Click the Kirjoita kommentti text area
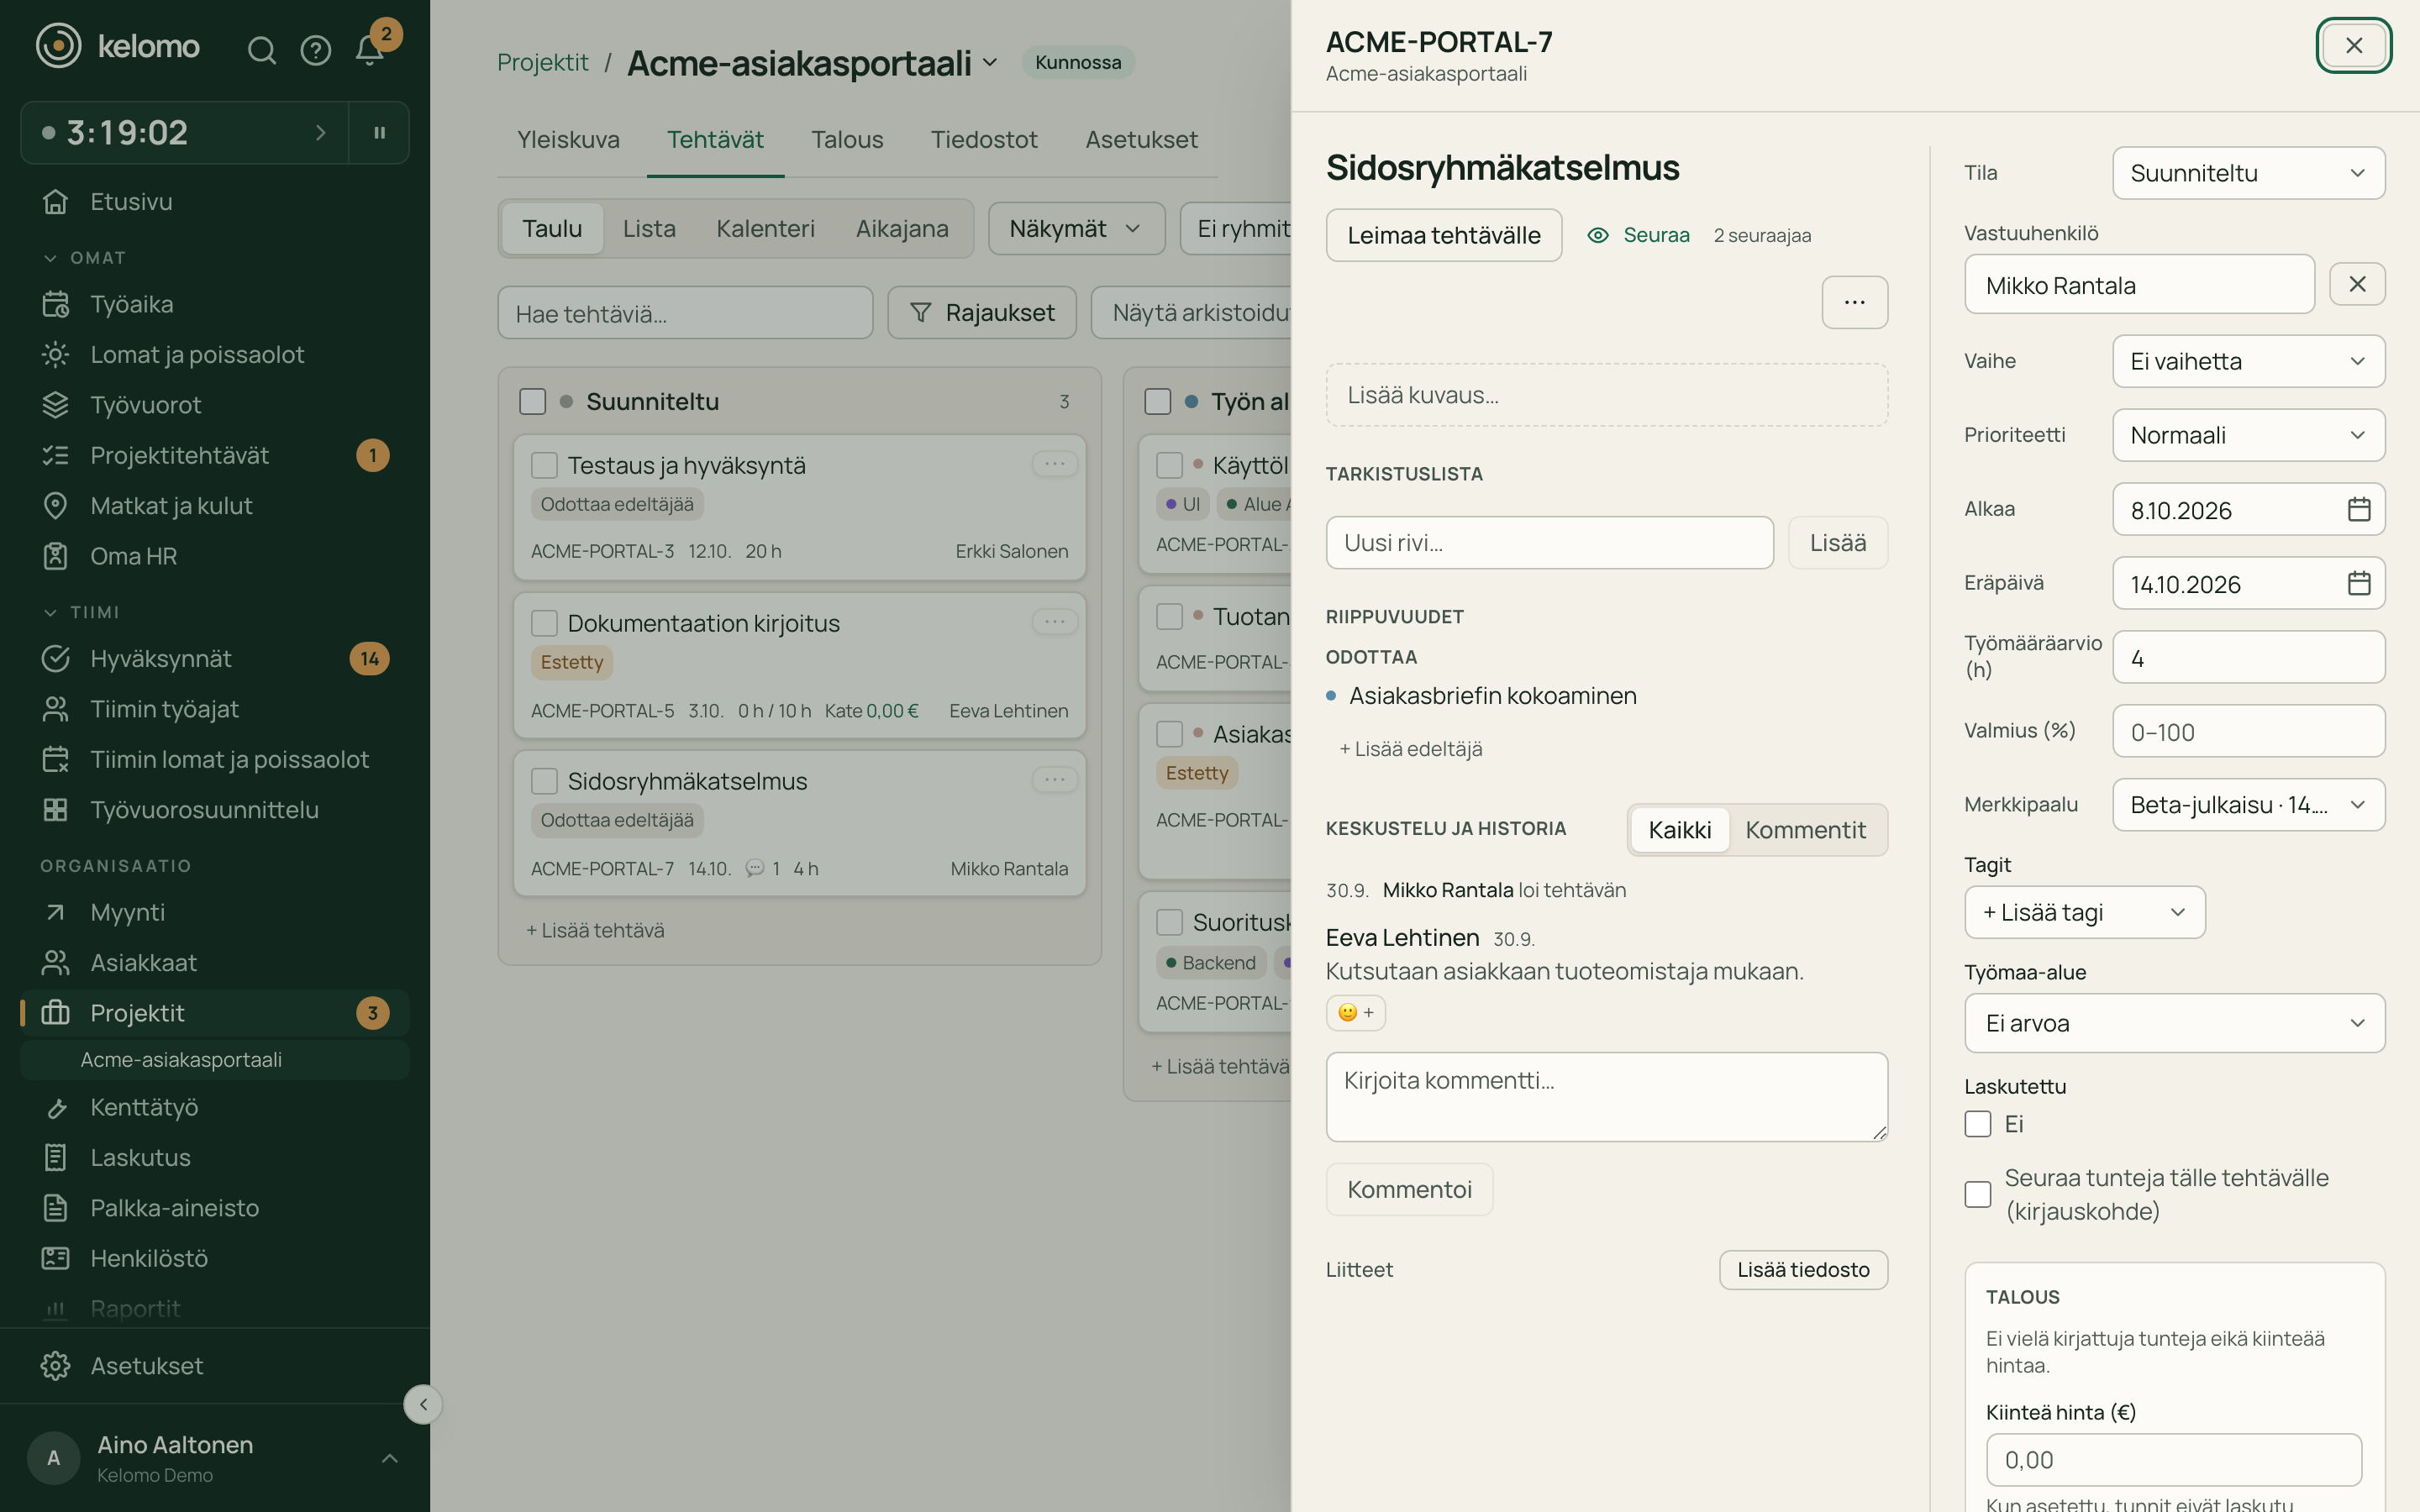This screenshot has width=2420, height=1512. 1606,1096
